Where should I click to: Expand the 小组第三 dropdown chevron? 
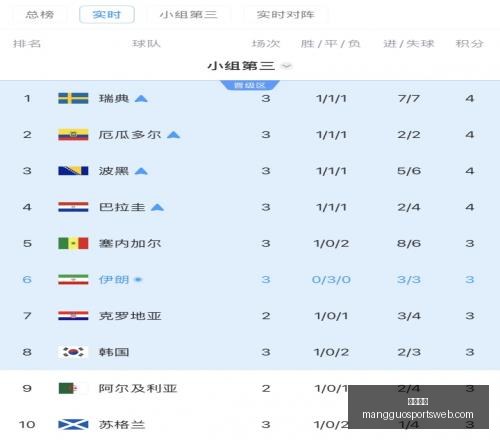click(x=287, y=66)
